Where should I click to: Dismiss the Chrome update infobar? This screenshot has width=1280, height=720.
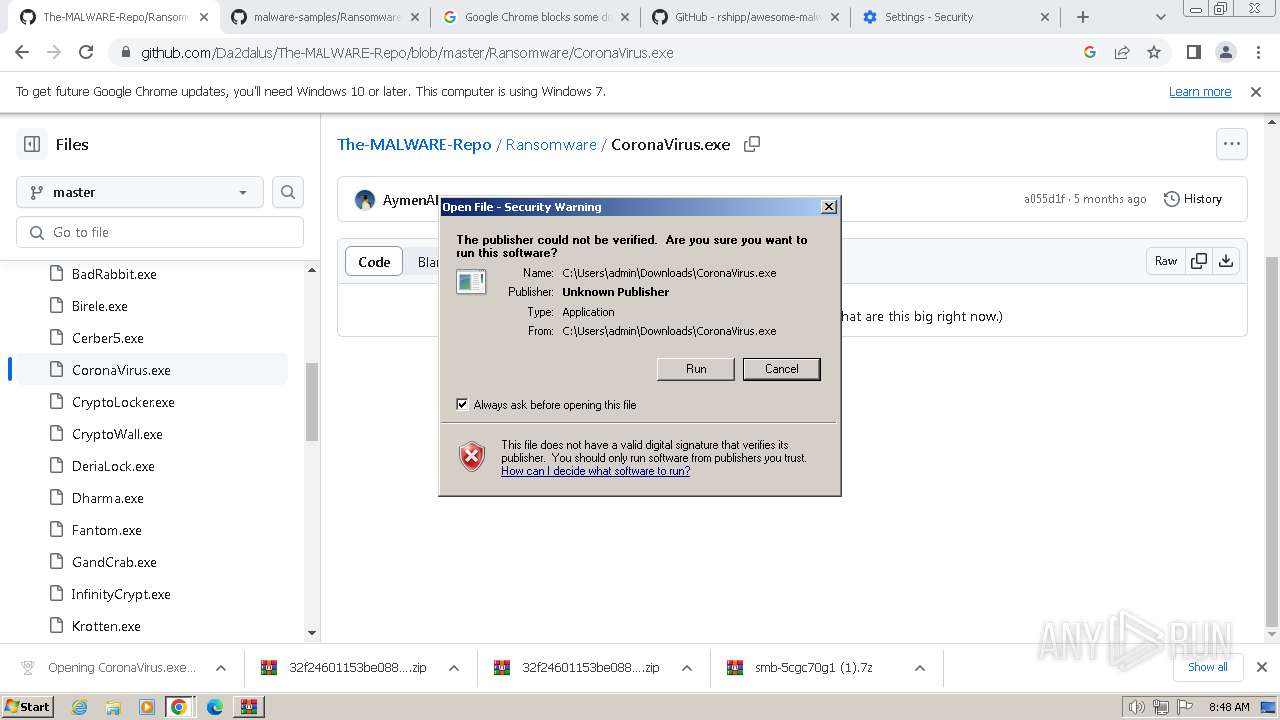coord(1256,91)
